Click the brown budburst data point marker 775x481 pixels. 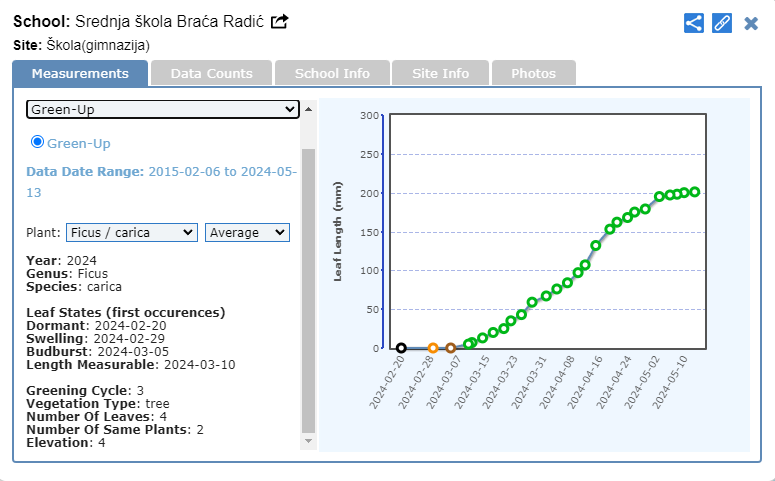click(451, 348)
